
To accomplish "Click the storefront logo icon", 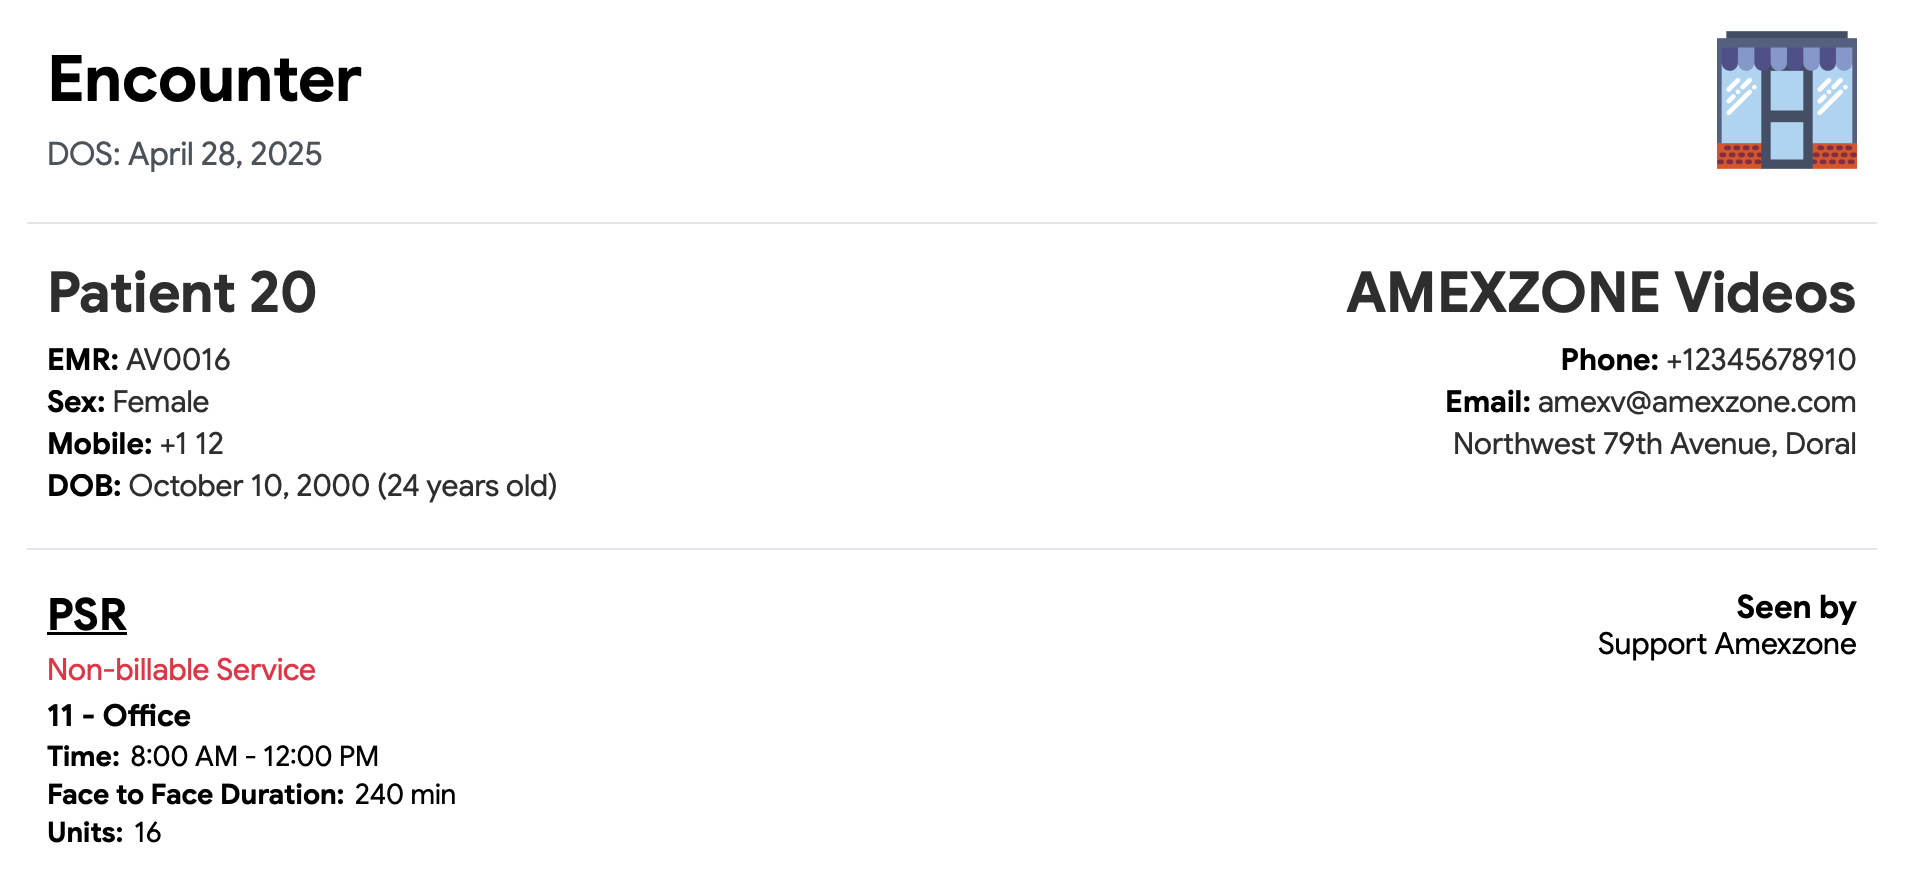I will pos(1786,100).
